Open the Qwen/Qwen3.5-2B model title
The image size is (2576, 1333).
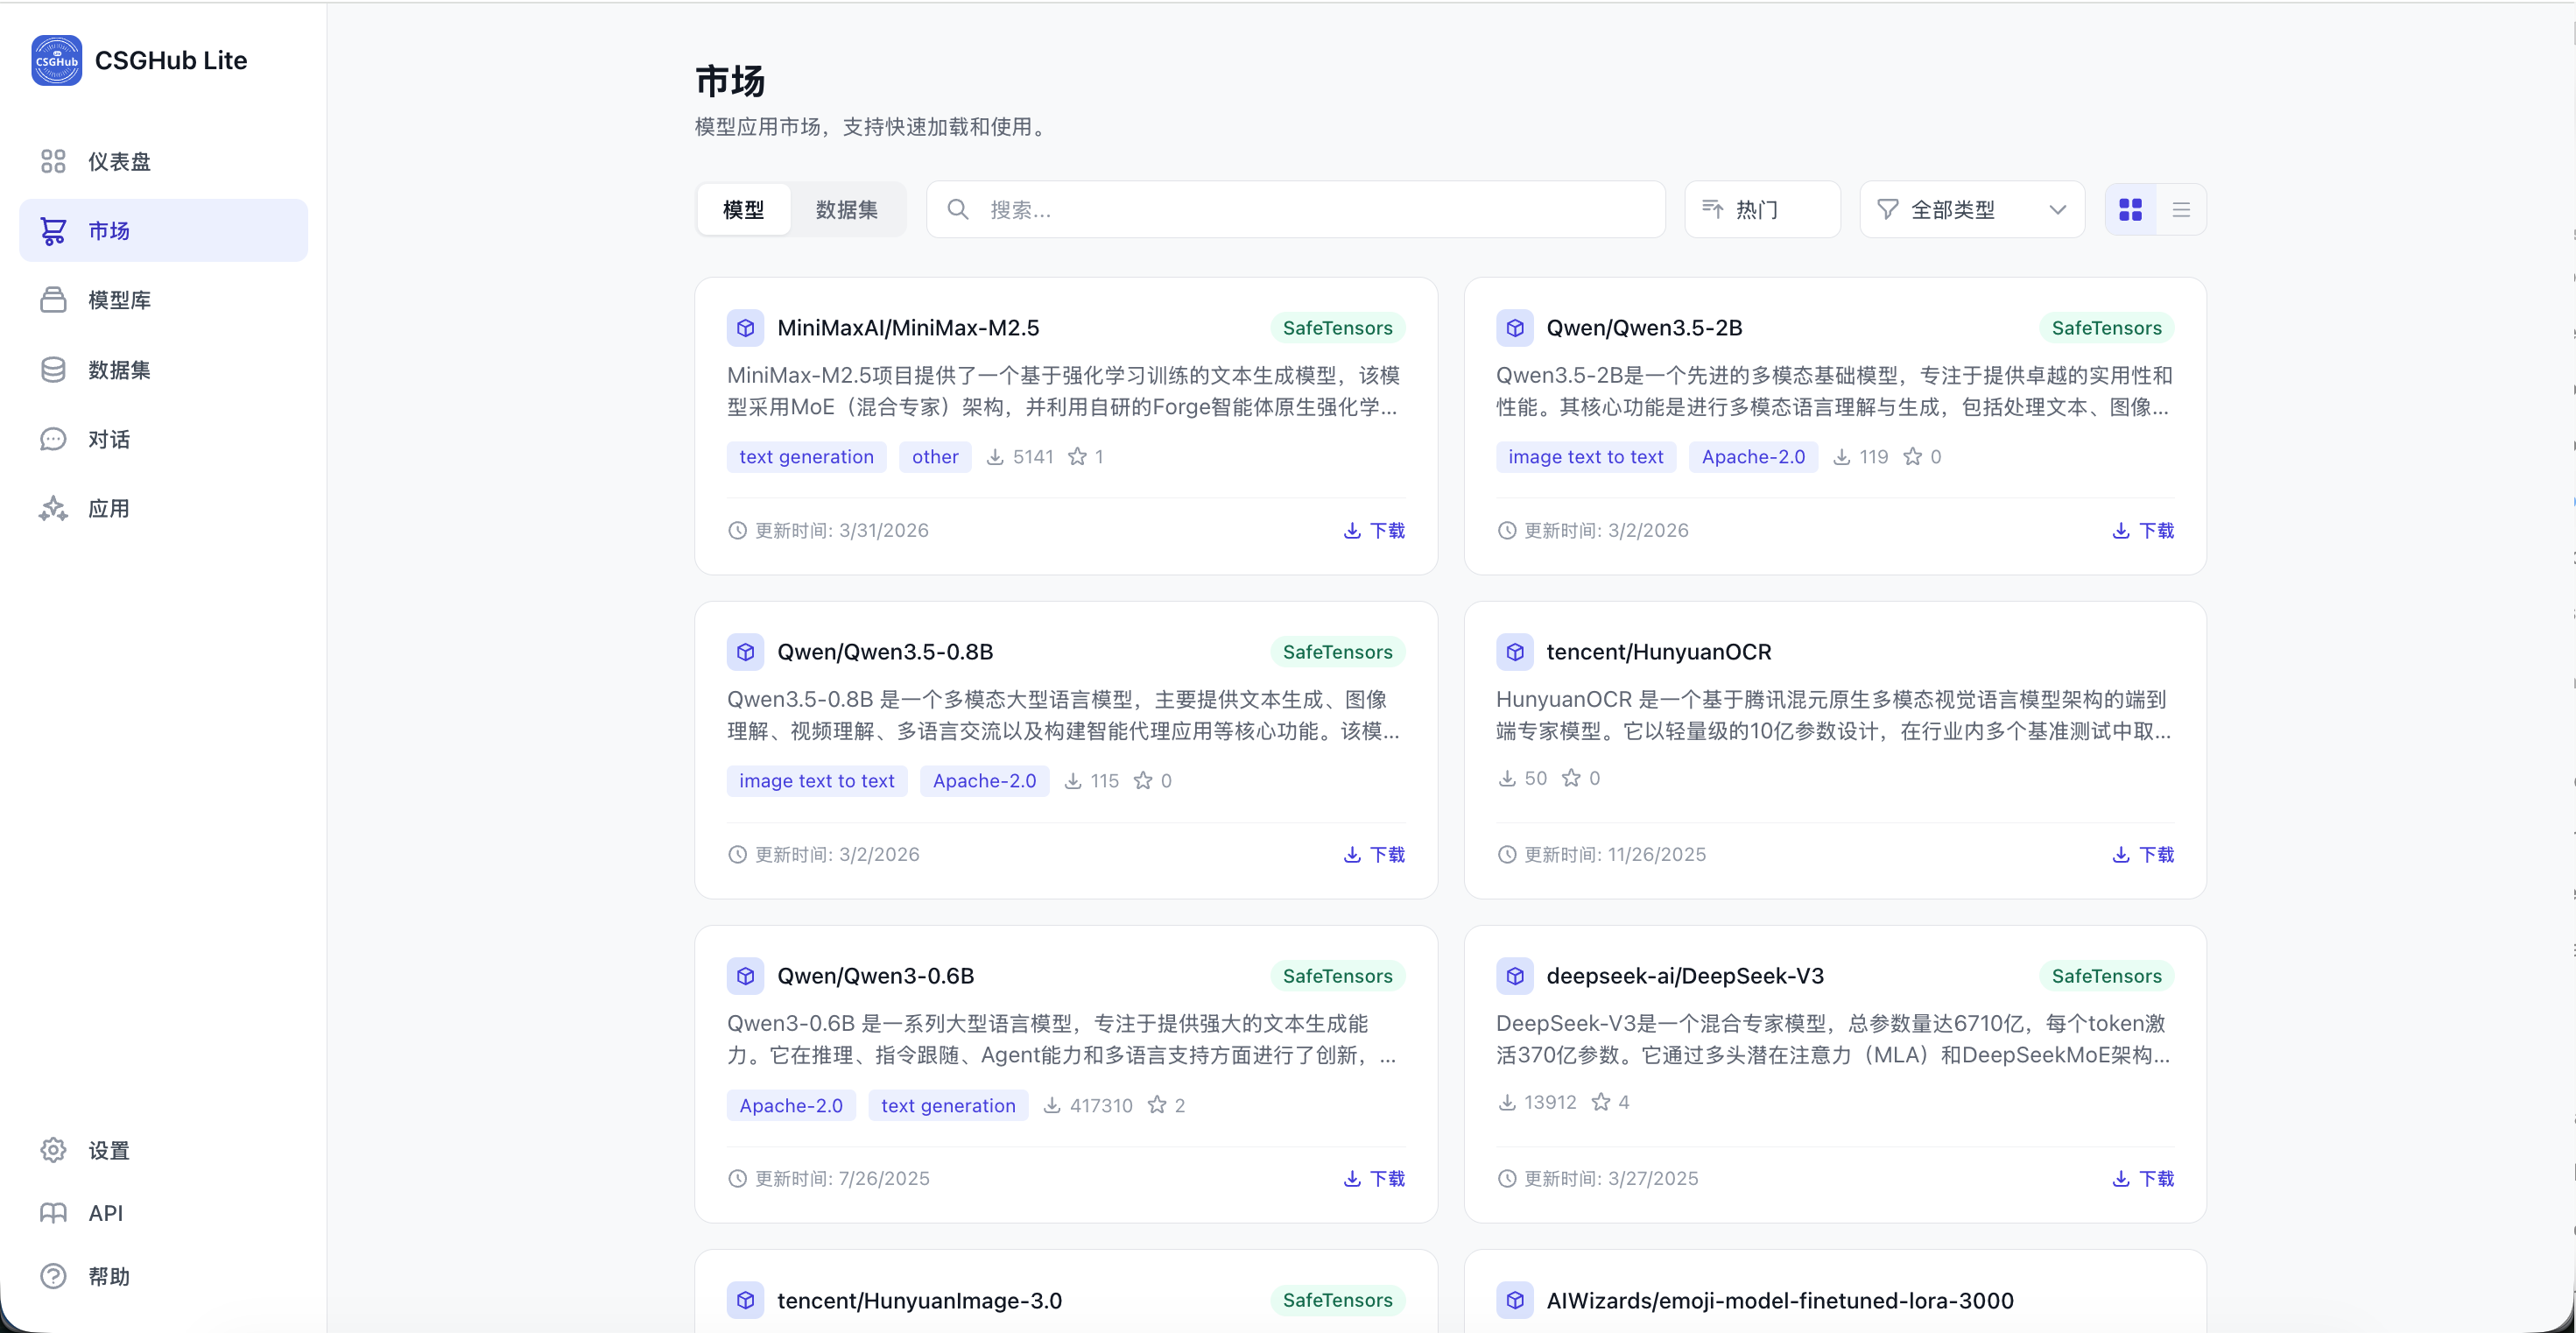click(x=1644, y=328)
